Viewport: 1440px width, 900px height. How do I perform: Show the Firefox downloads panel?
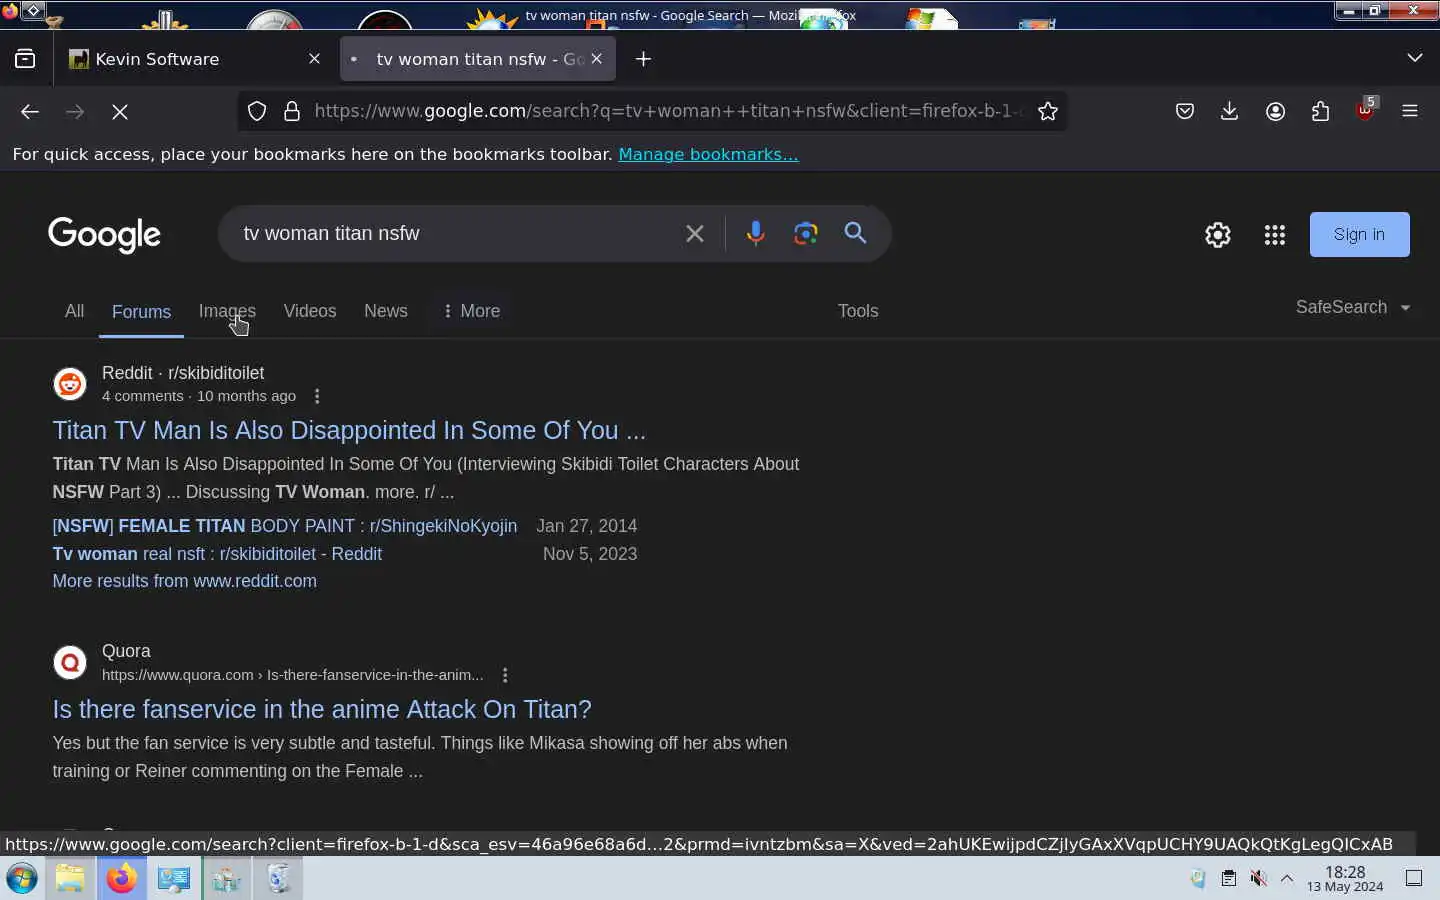tap(1230, 111)
